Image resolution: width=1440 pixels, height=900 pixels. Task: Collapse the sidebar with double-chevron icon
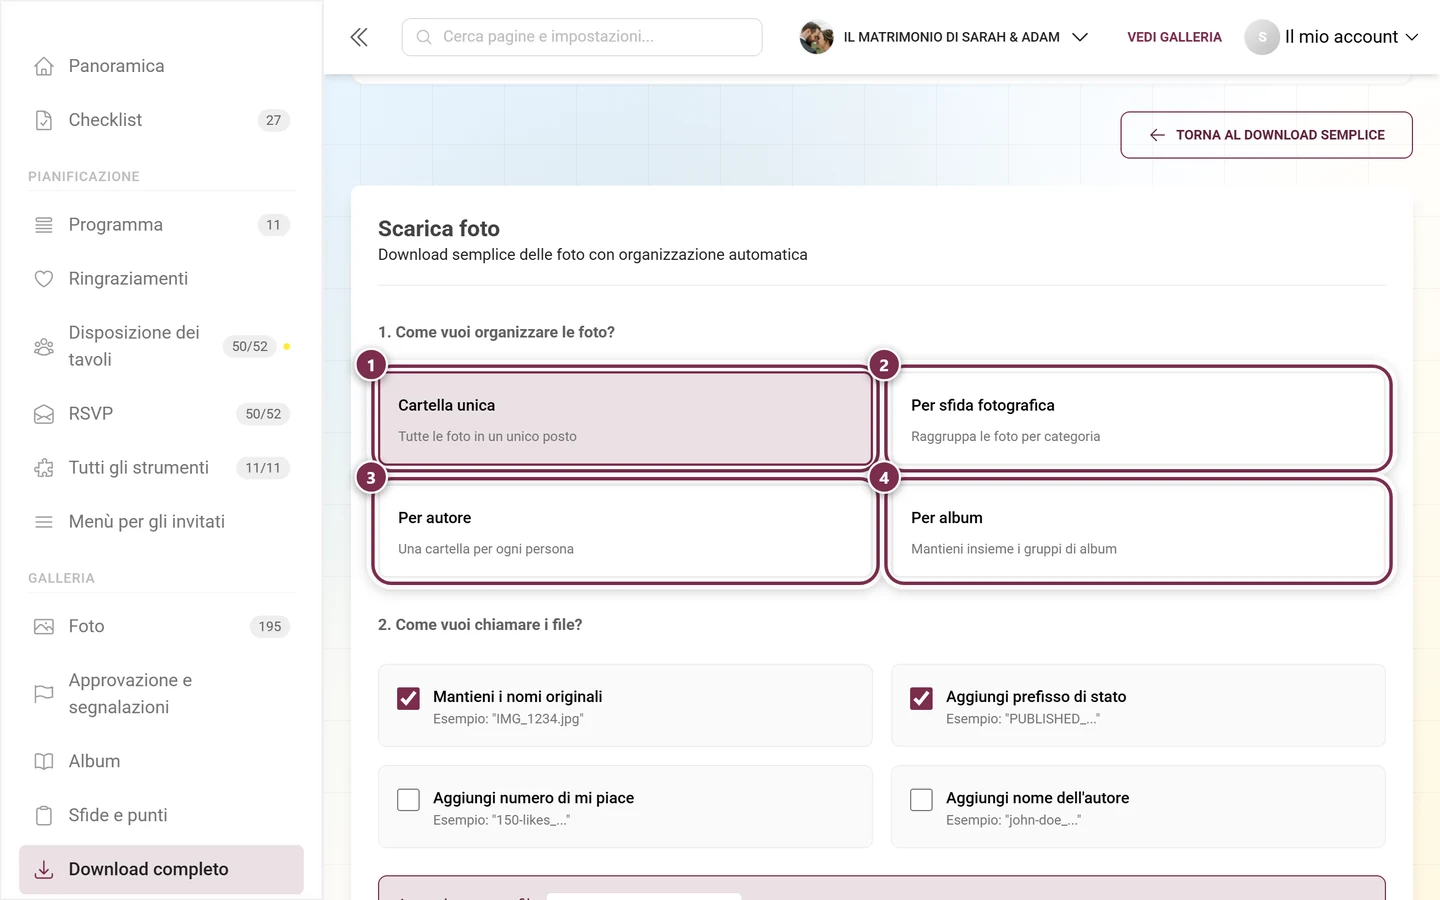(359, 37)
